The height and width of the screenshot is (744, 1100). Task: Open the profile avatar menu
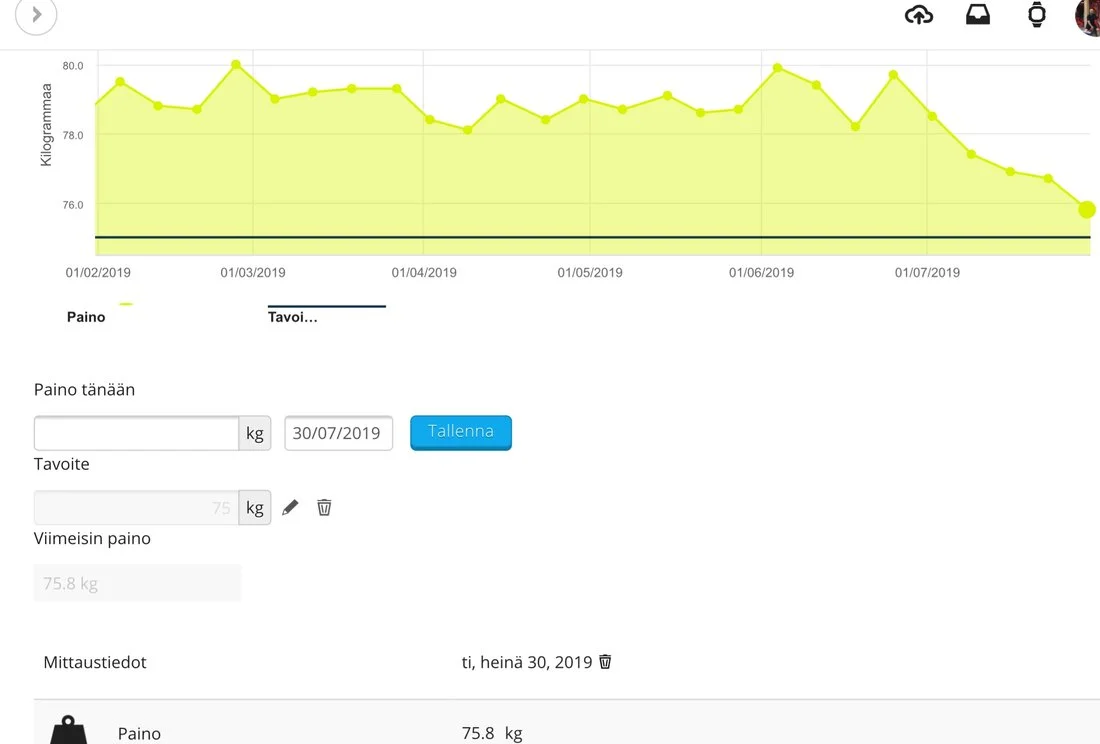coord(1088,16)
